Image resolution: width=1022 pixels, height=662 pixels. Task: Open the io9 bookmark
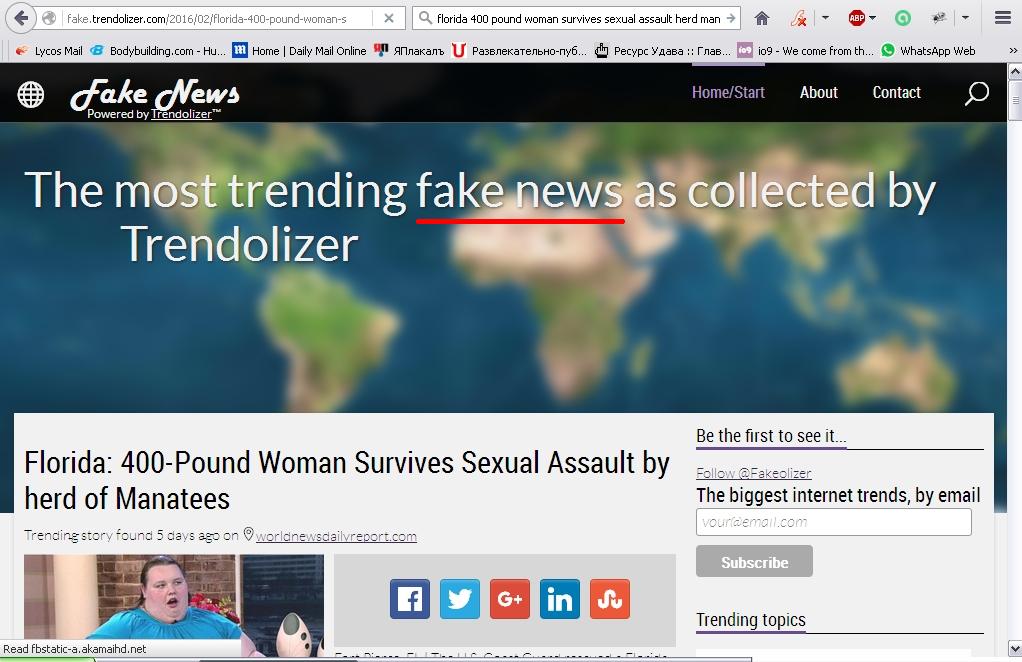(x=805, y=51)
